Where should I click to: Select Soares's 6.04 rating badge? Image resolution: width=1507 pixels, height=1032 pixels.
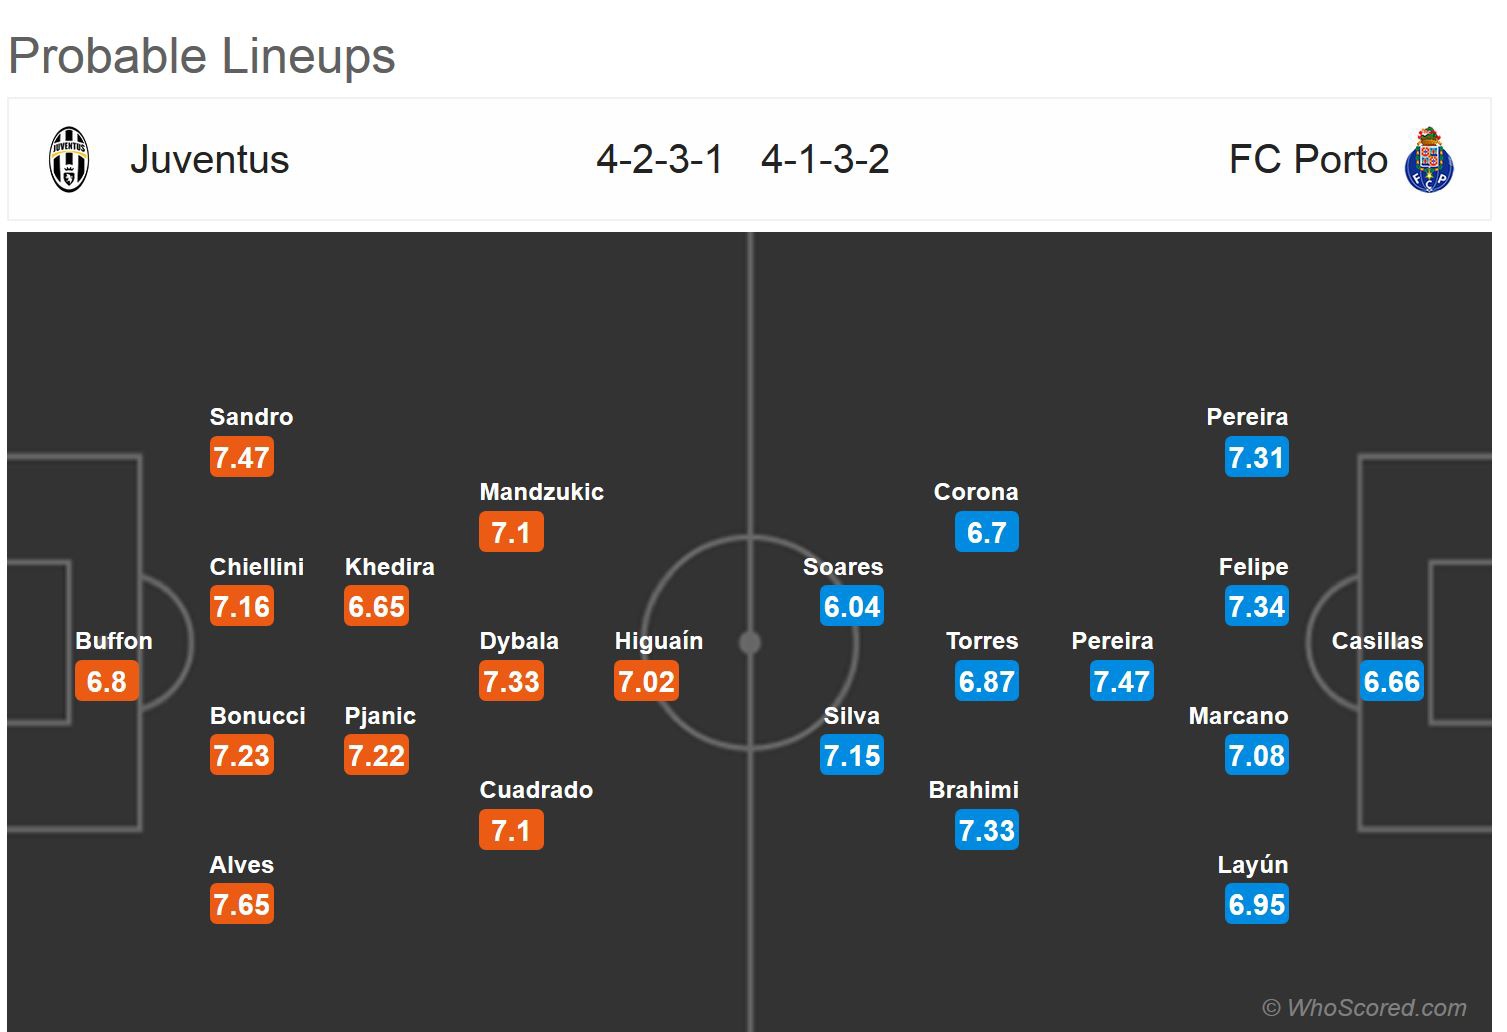click(x=852, y=607)
